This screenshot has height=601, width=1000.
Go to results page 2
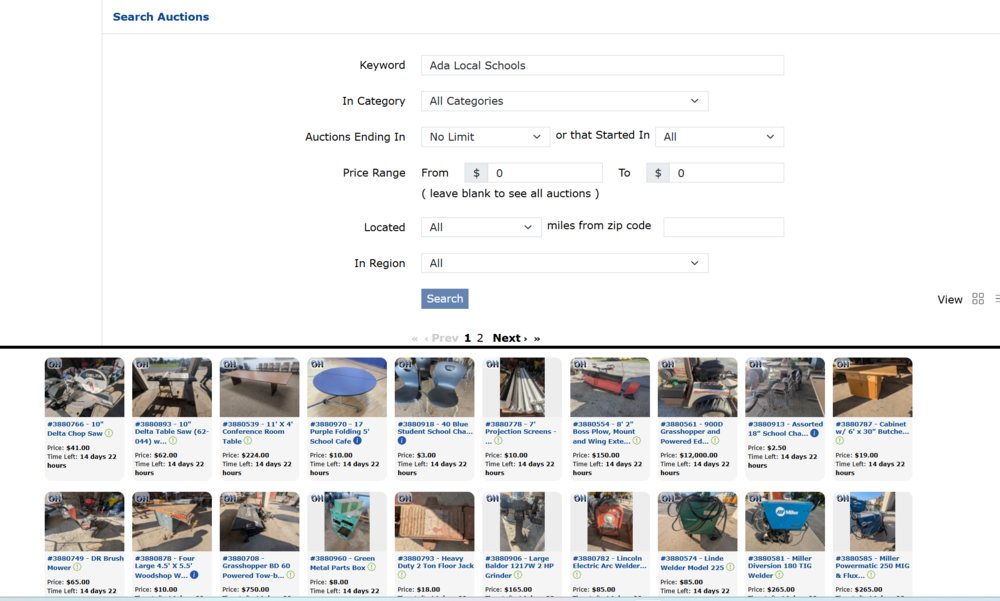(480, 338)
